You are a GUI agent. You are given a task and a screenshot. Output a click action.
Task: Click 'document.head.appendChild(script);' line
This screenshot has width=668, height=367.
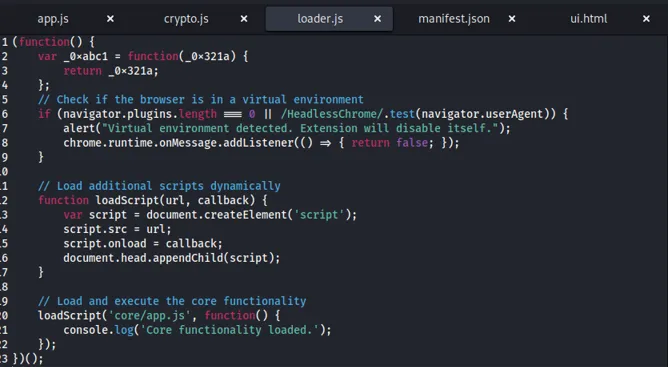pos(172,258)
